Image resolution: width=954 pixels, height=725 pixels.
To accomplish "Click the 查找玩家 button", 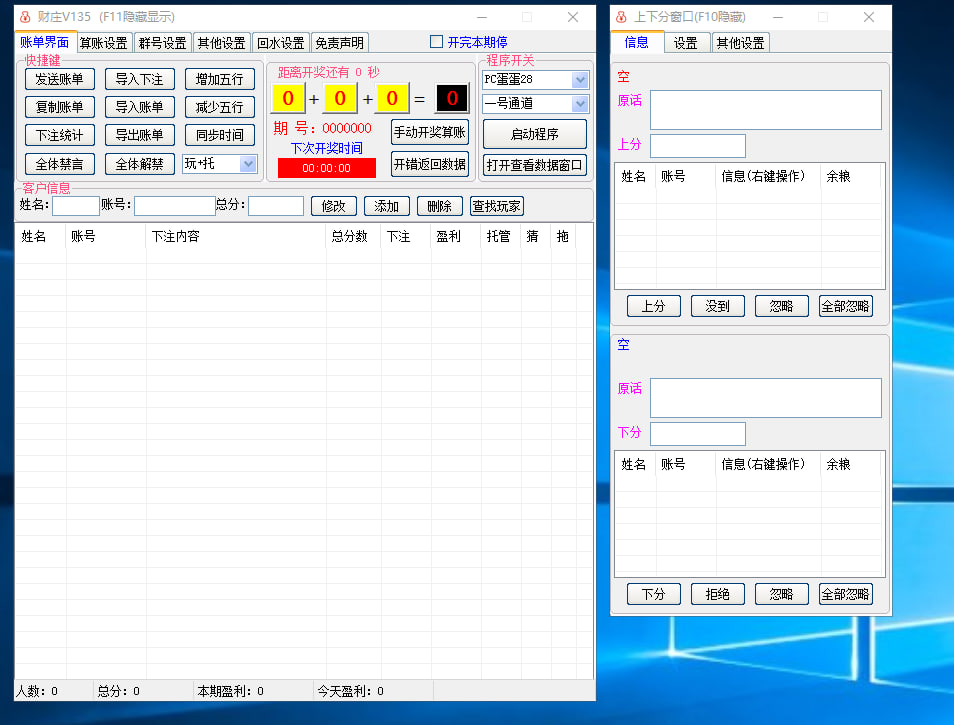I will click(x=497, y=206).
